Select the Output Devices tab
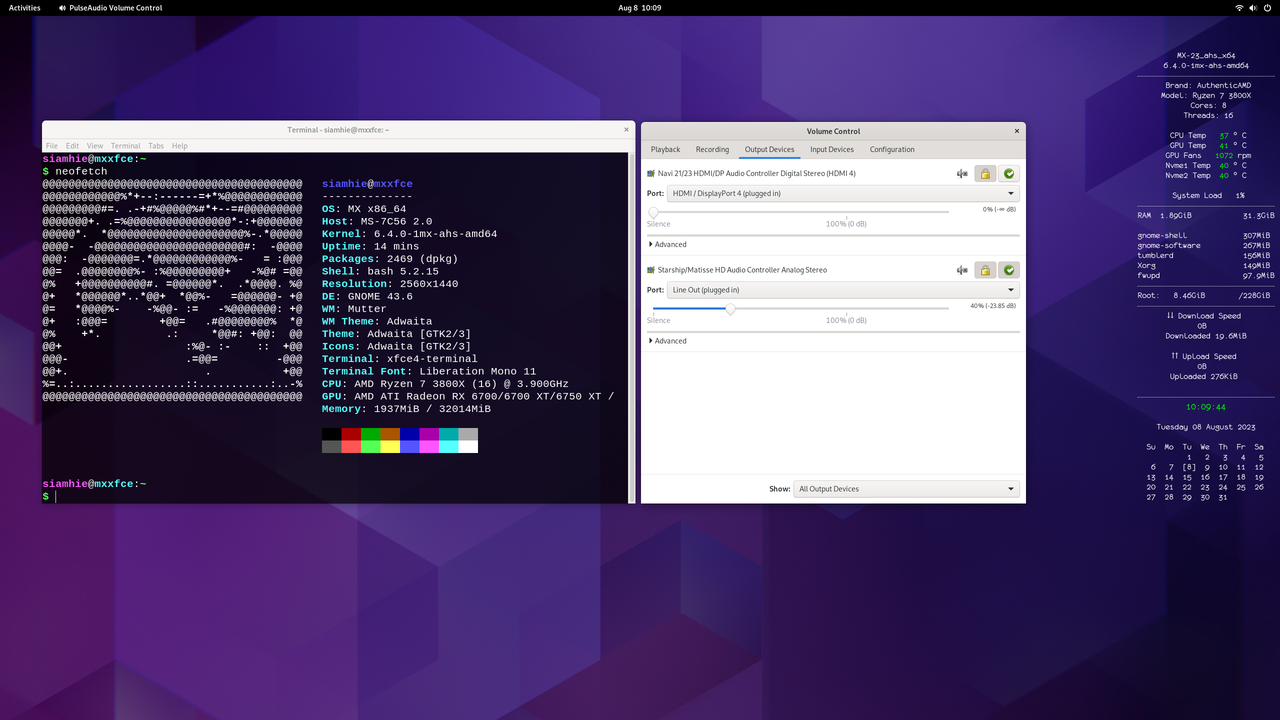 (769, 150)
